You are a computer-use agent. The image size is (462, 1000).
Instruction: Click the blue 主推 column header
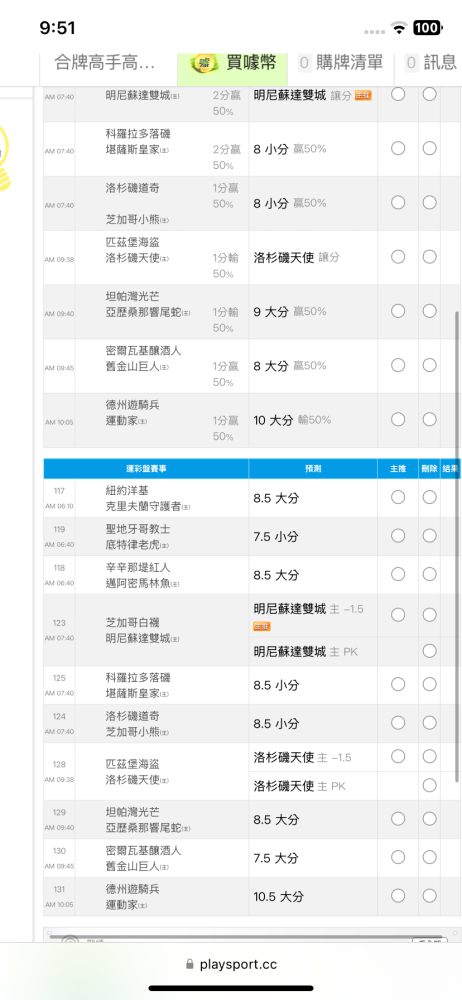[398, 468]
